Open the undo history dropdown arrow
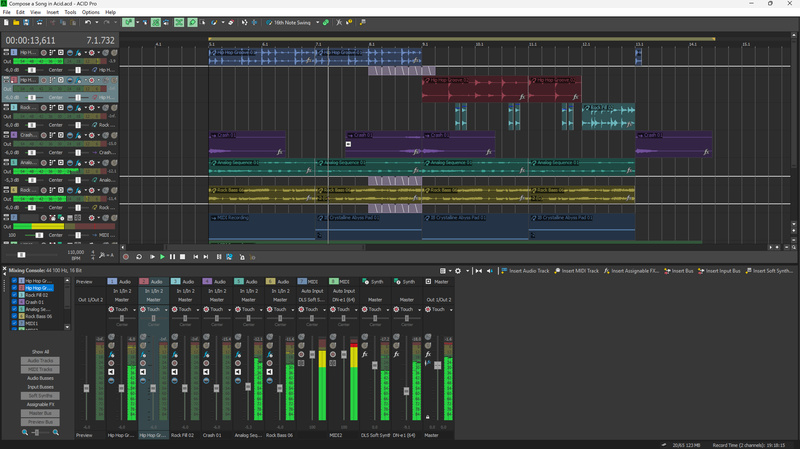The image size is (800, 449). pos(95,22)
